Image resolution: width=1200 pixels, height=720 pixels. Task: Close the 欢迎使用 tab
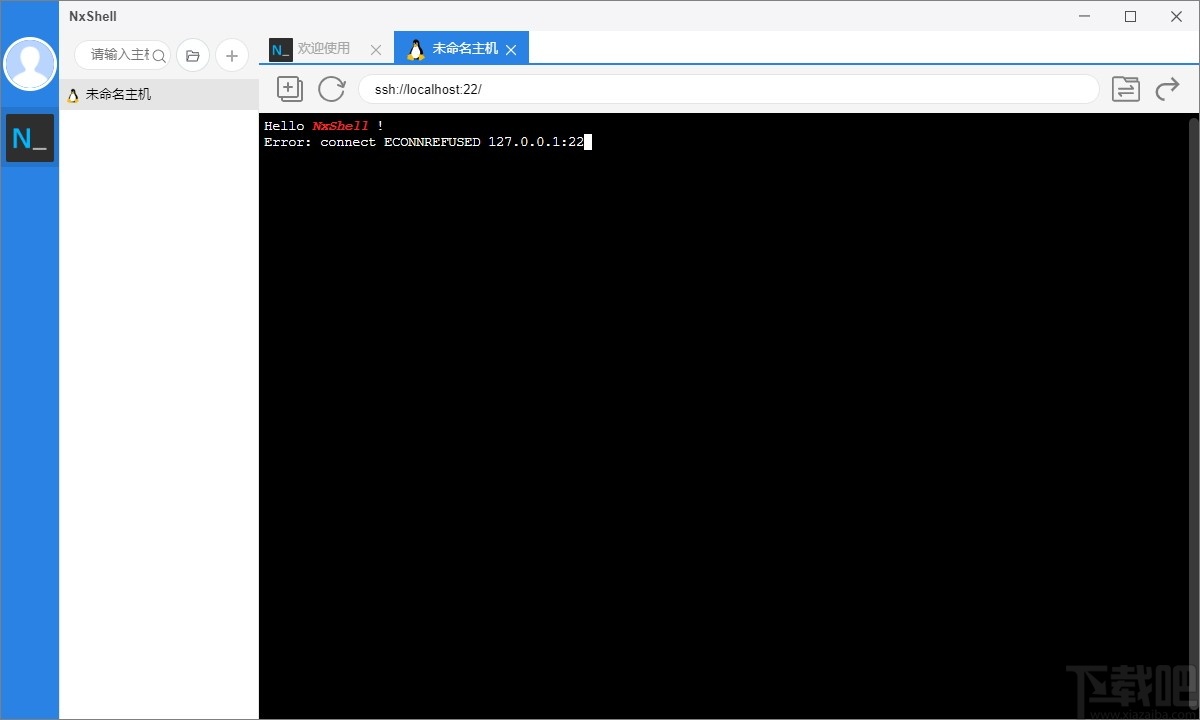point(376,49)
